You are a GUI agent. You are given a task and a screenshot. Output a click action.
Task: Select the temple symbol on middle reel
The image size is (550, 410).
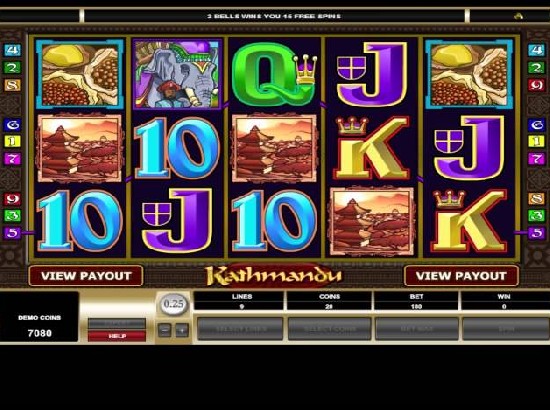pyautogui.click(x=275, y=148)
